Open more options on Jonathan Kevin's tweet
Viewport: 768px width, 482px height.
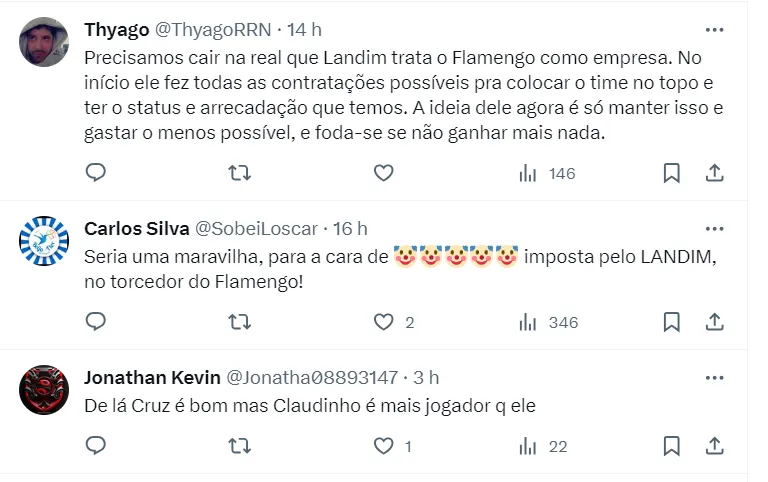[714, 377]
